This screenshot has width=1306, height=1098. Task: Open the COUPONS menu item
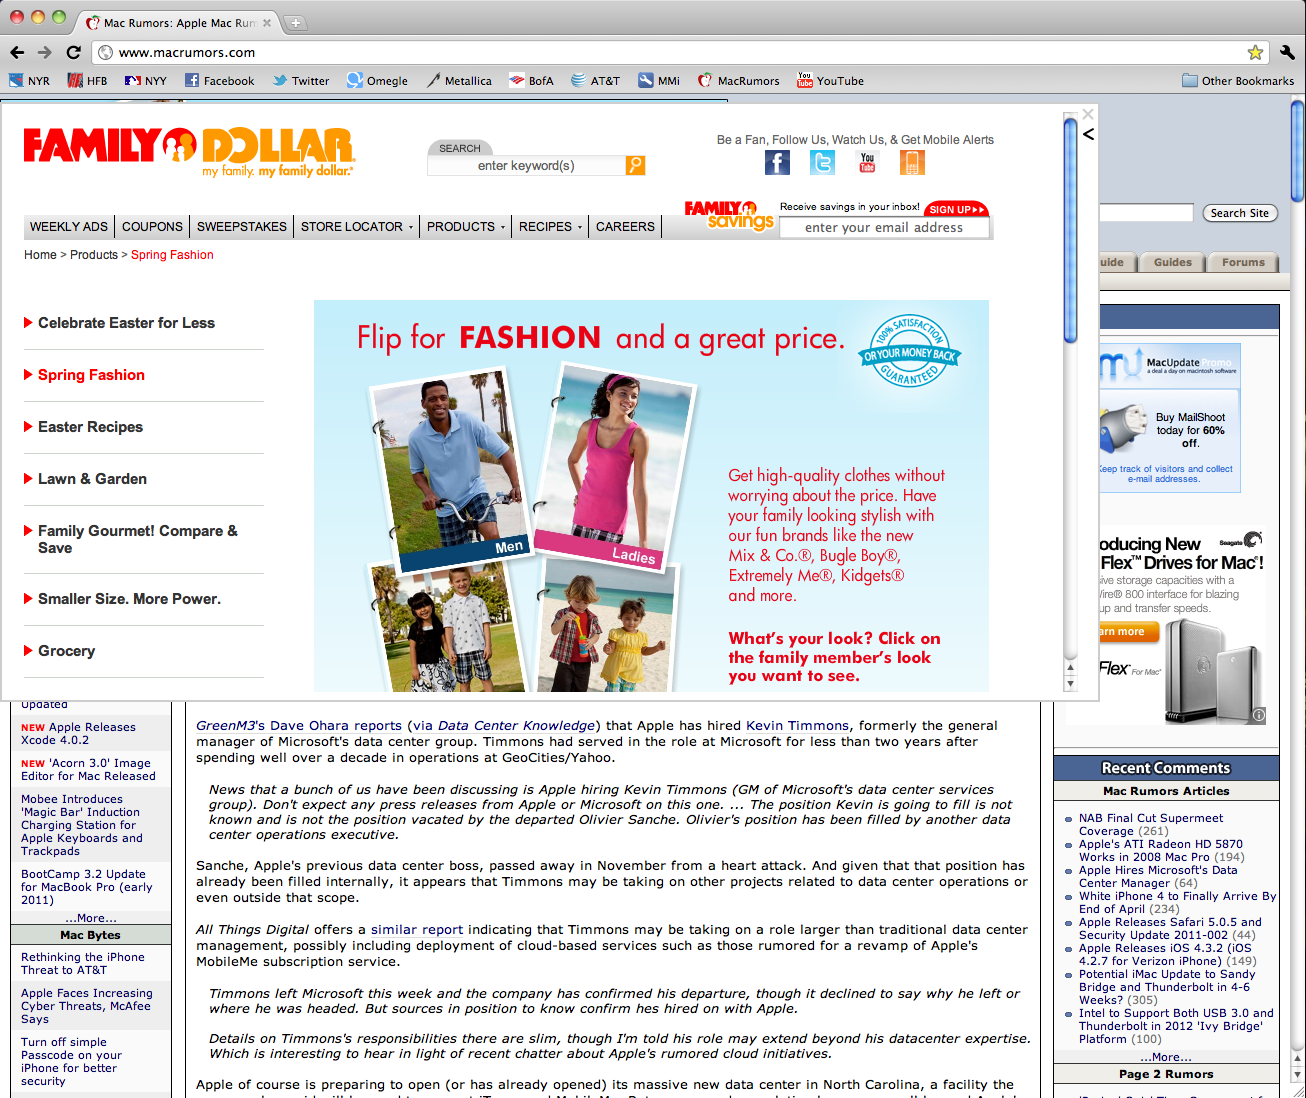click(152, 227)
